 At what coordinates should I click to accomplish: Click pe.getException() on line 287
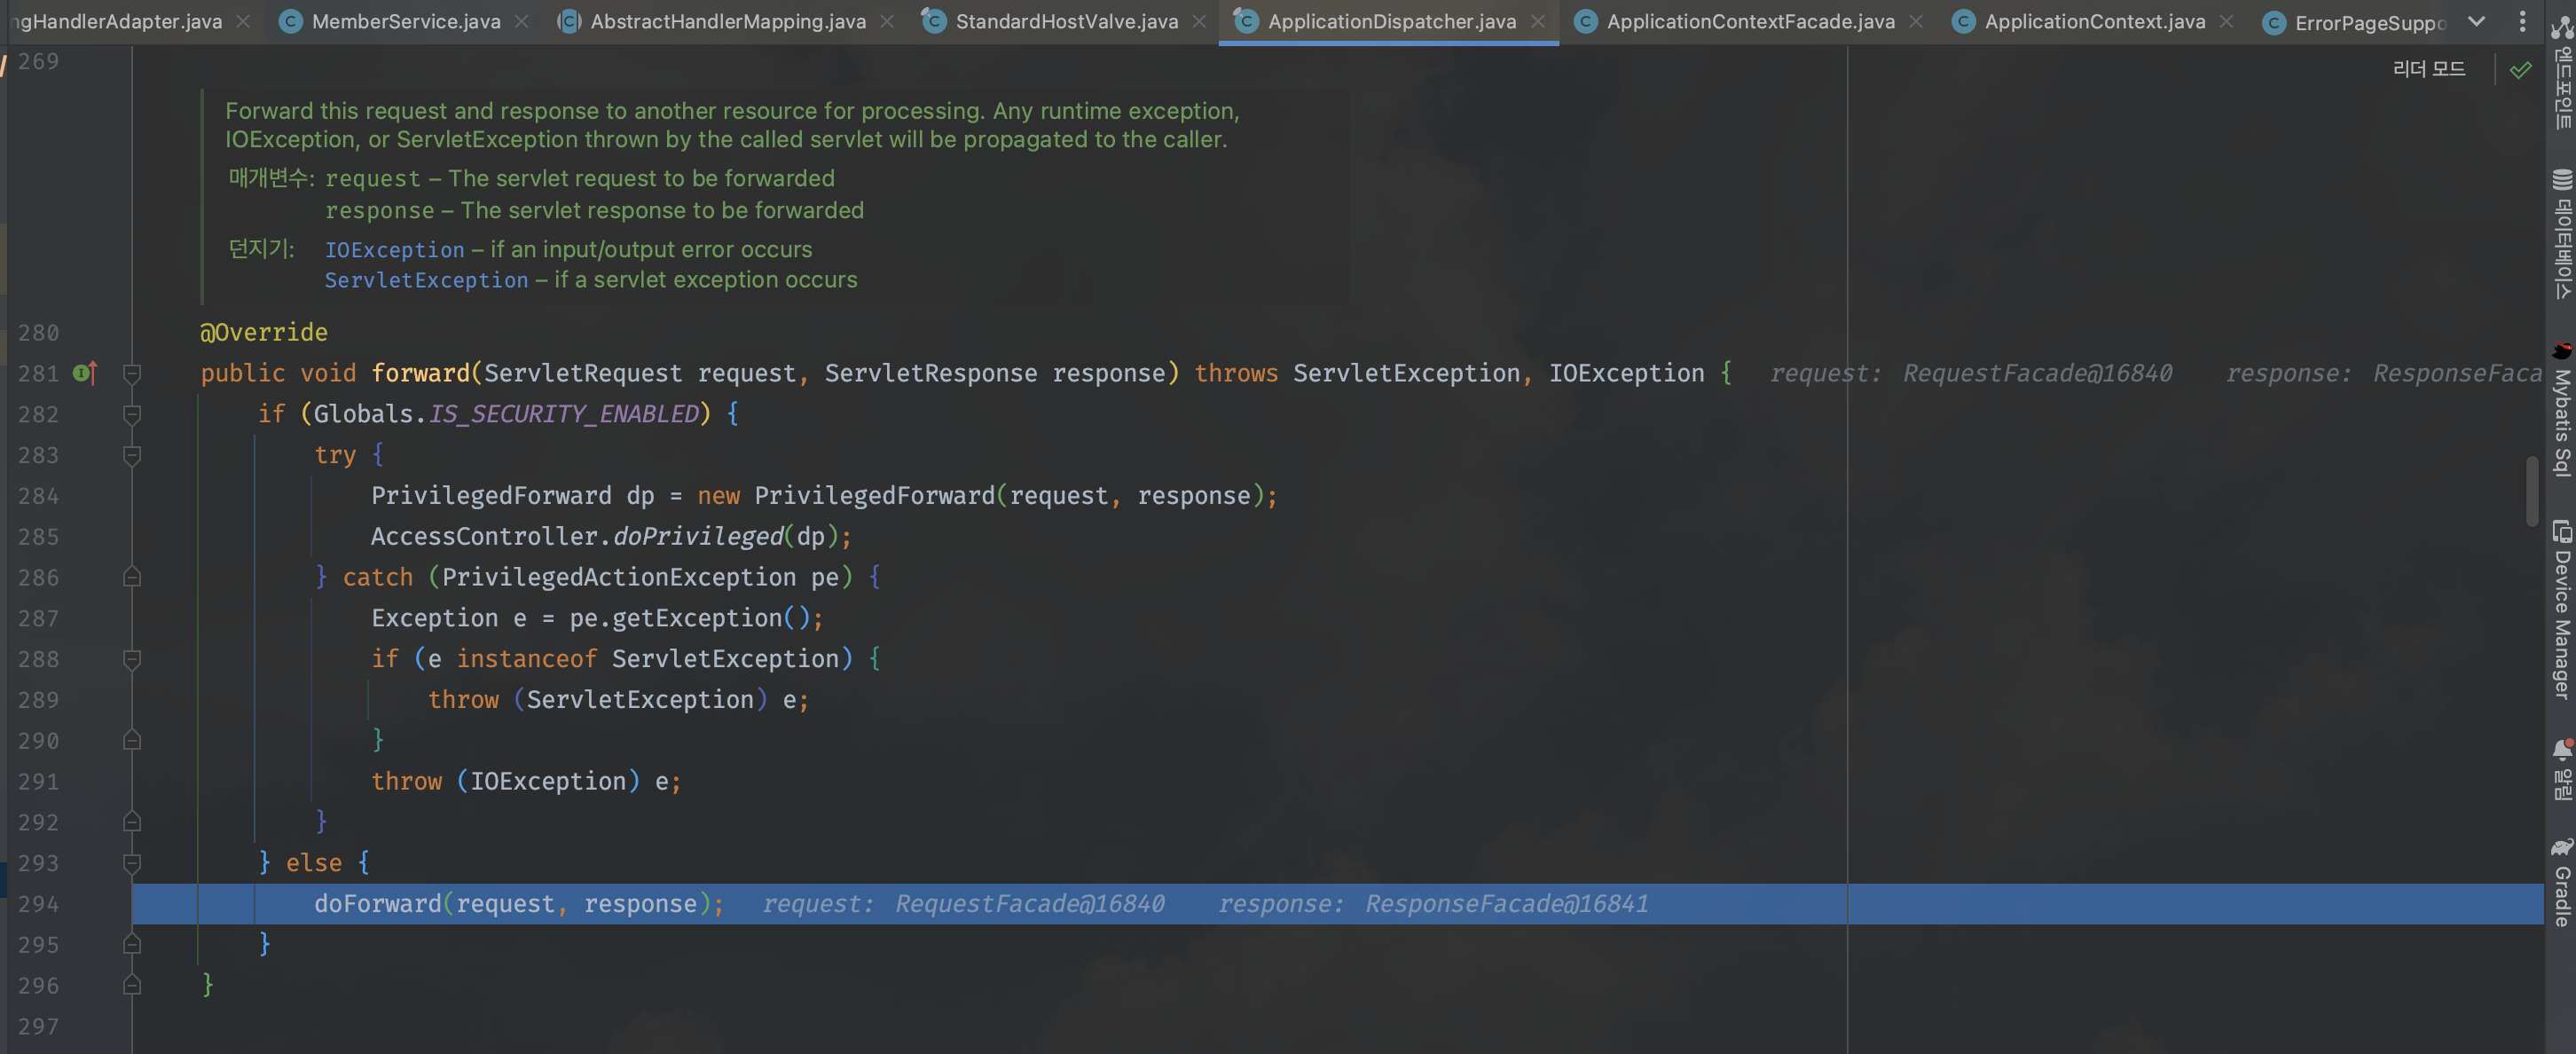pyautogui.click(x=689, y=618)
